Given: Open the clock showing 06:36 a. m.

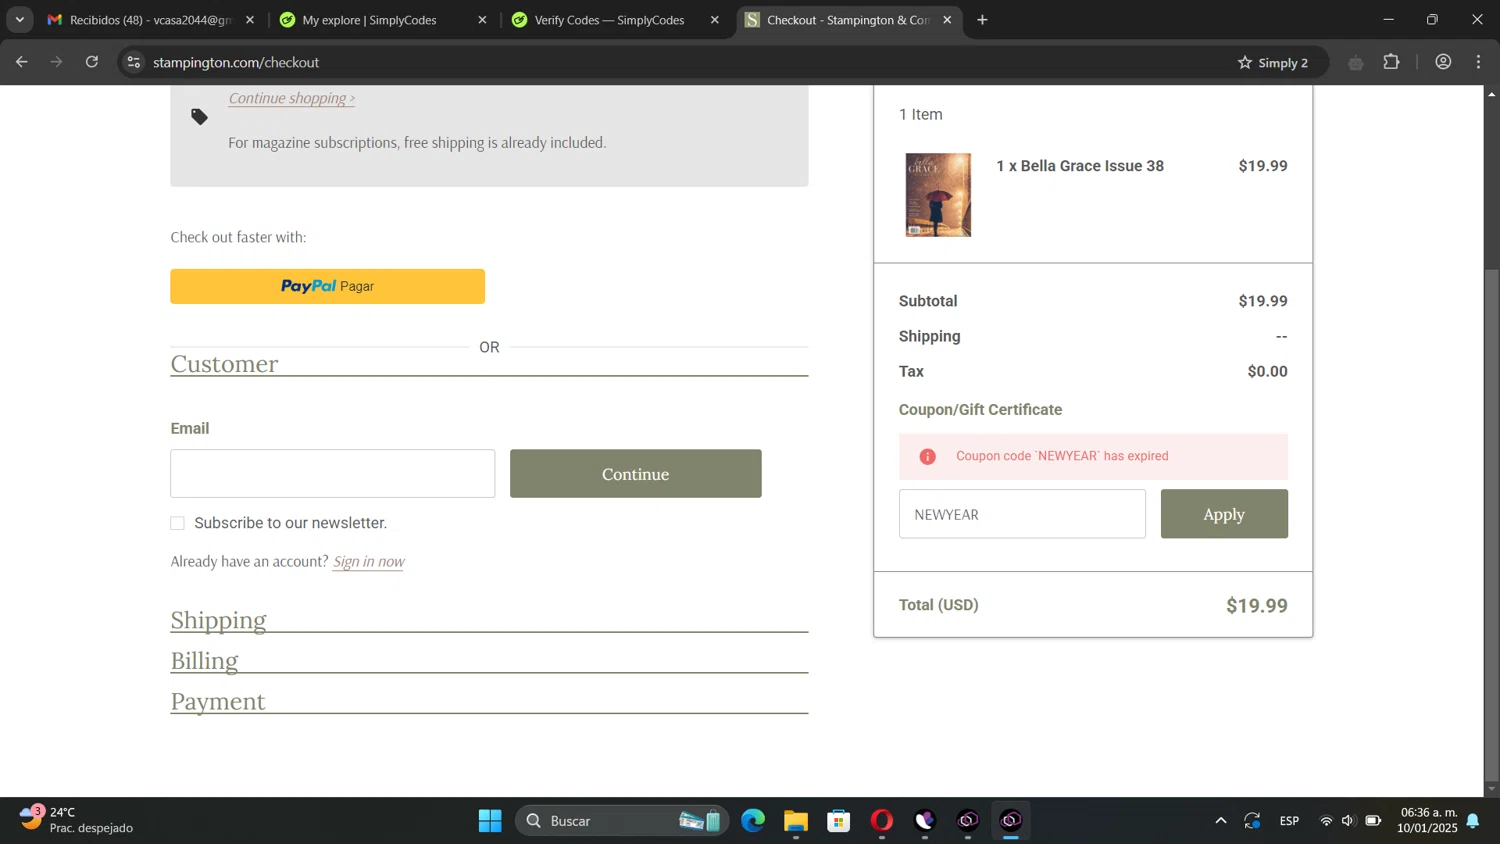Looking at the screenshot, I should pyautogui.click(x=1428, y=820).
